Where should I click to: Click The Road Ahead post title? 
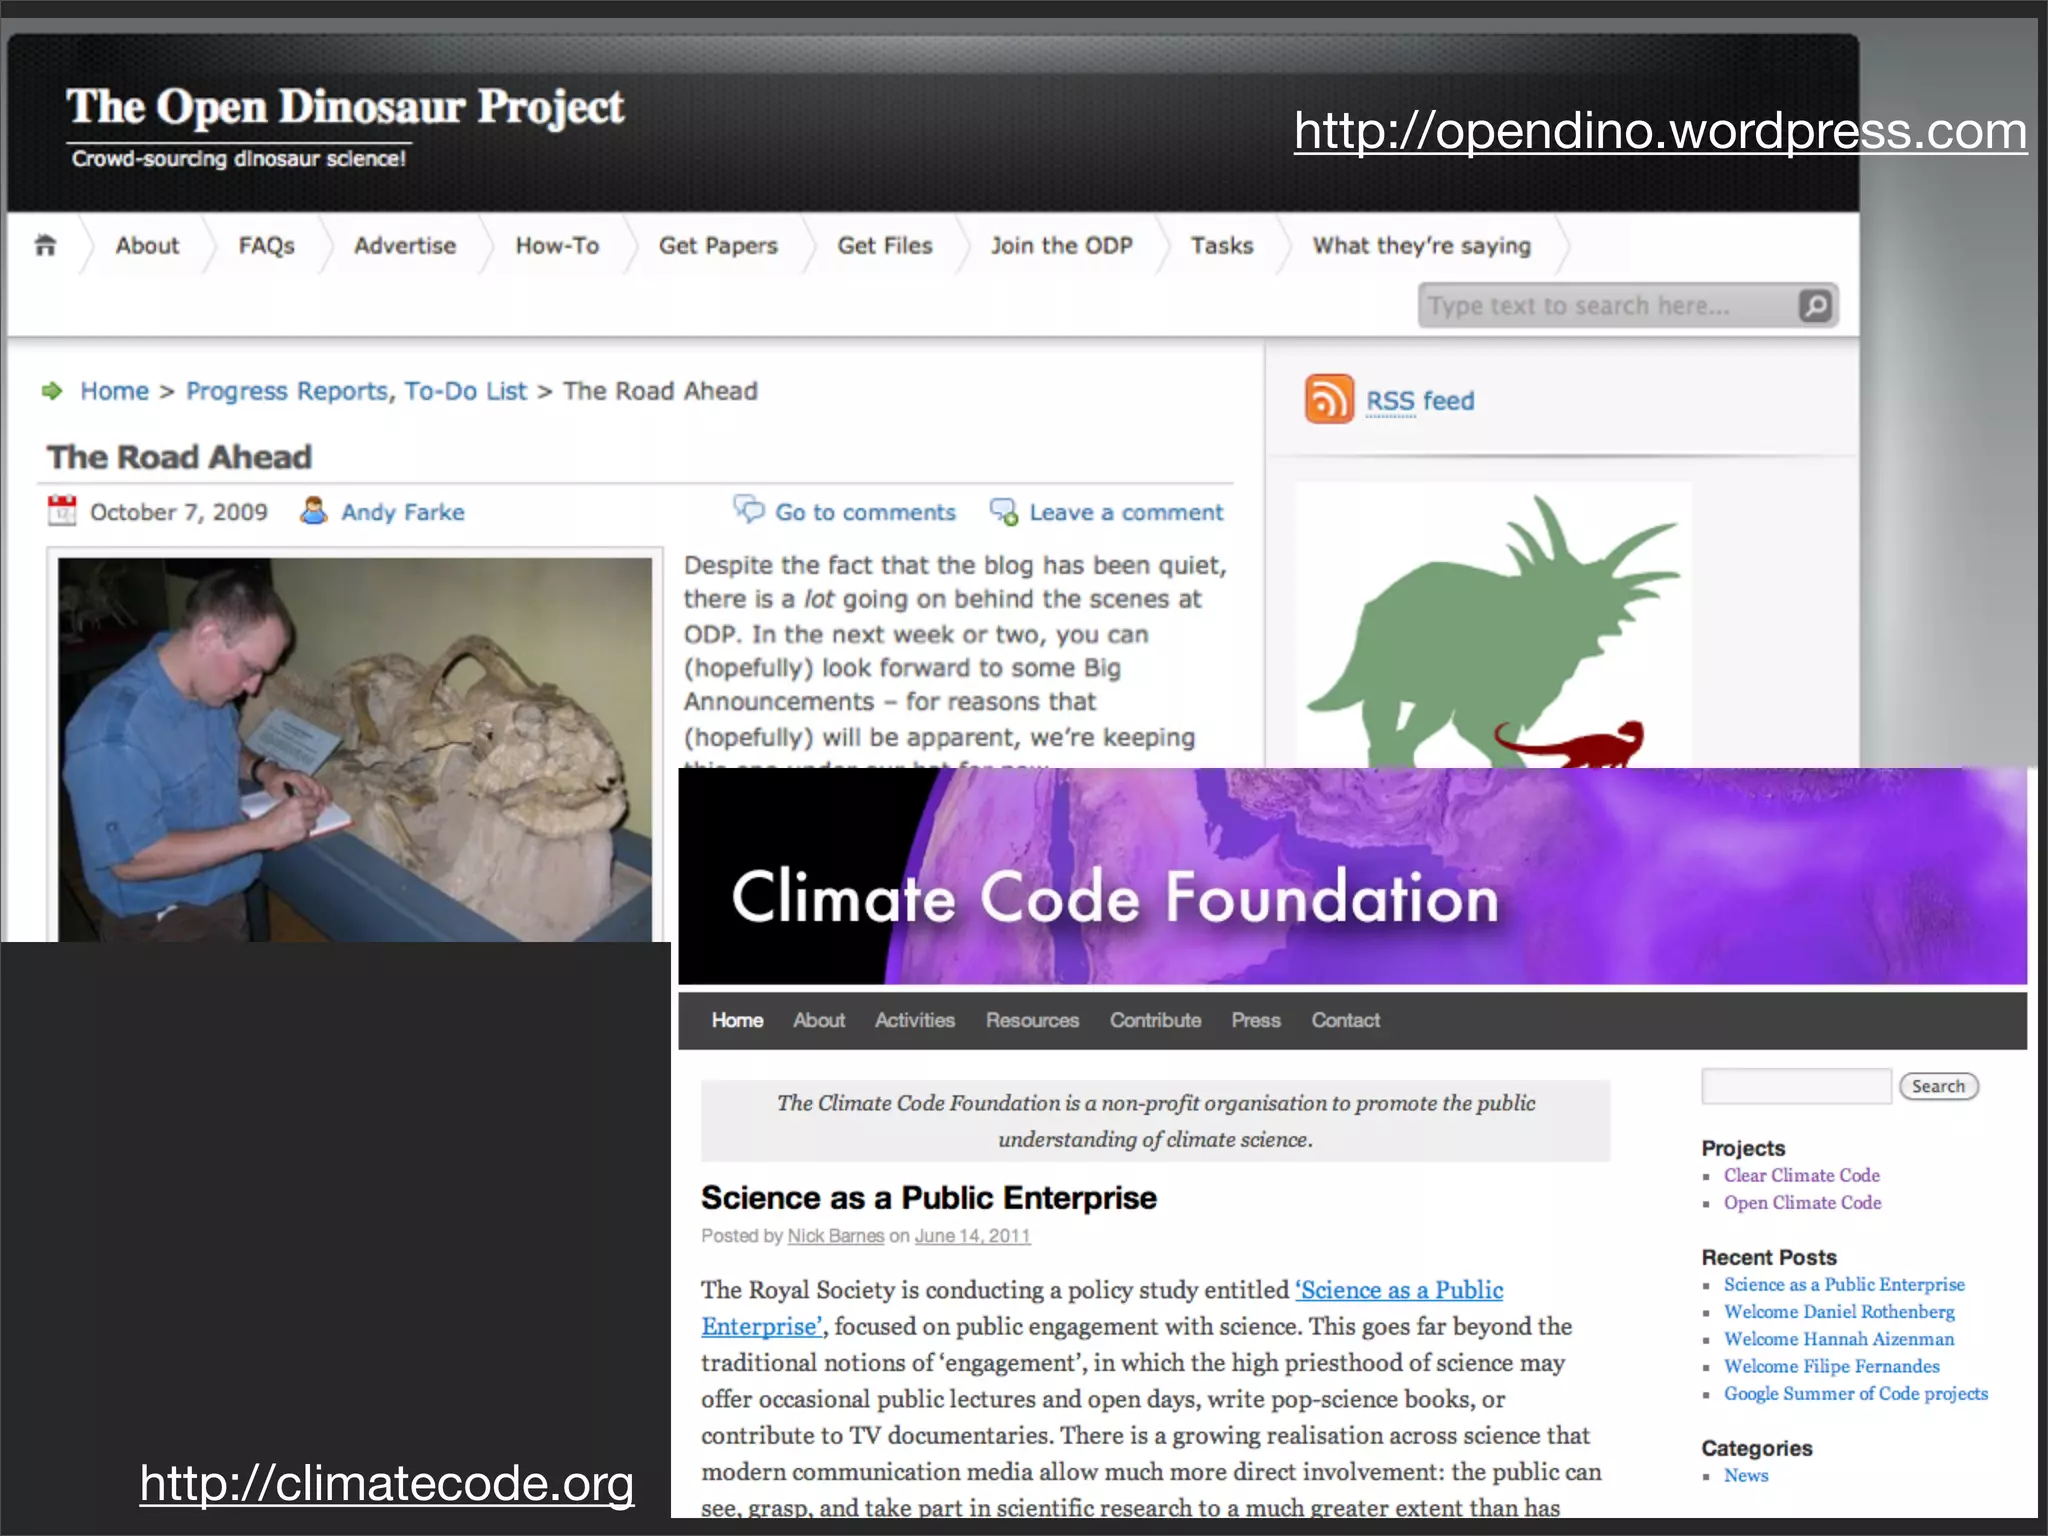coord(180,457)
